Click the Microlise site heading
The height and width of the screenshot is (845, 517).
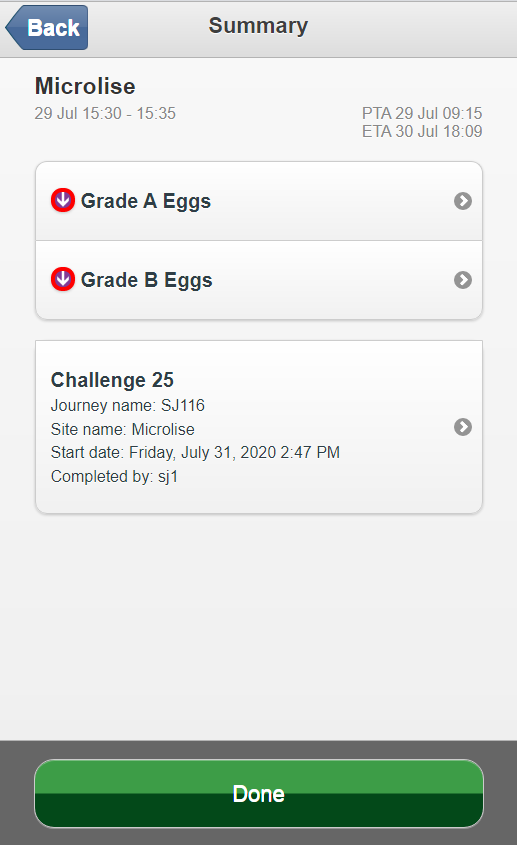click(x=85, y=86)
